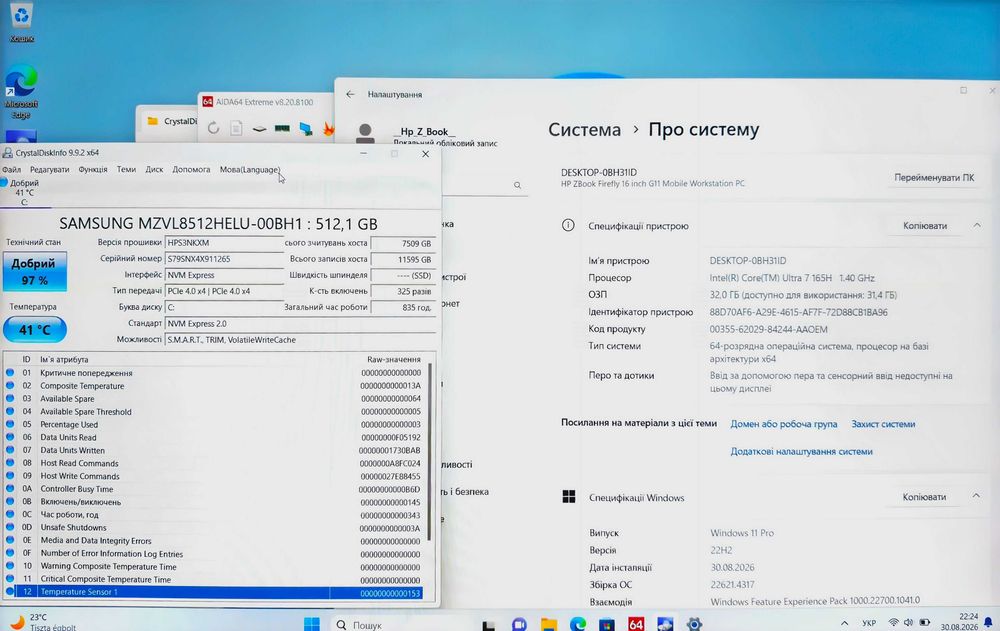Open the Захист системи link
Image resolution: width=1000 pixels, height=631 pixels.
click(883, 424)
